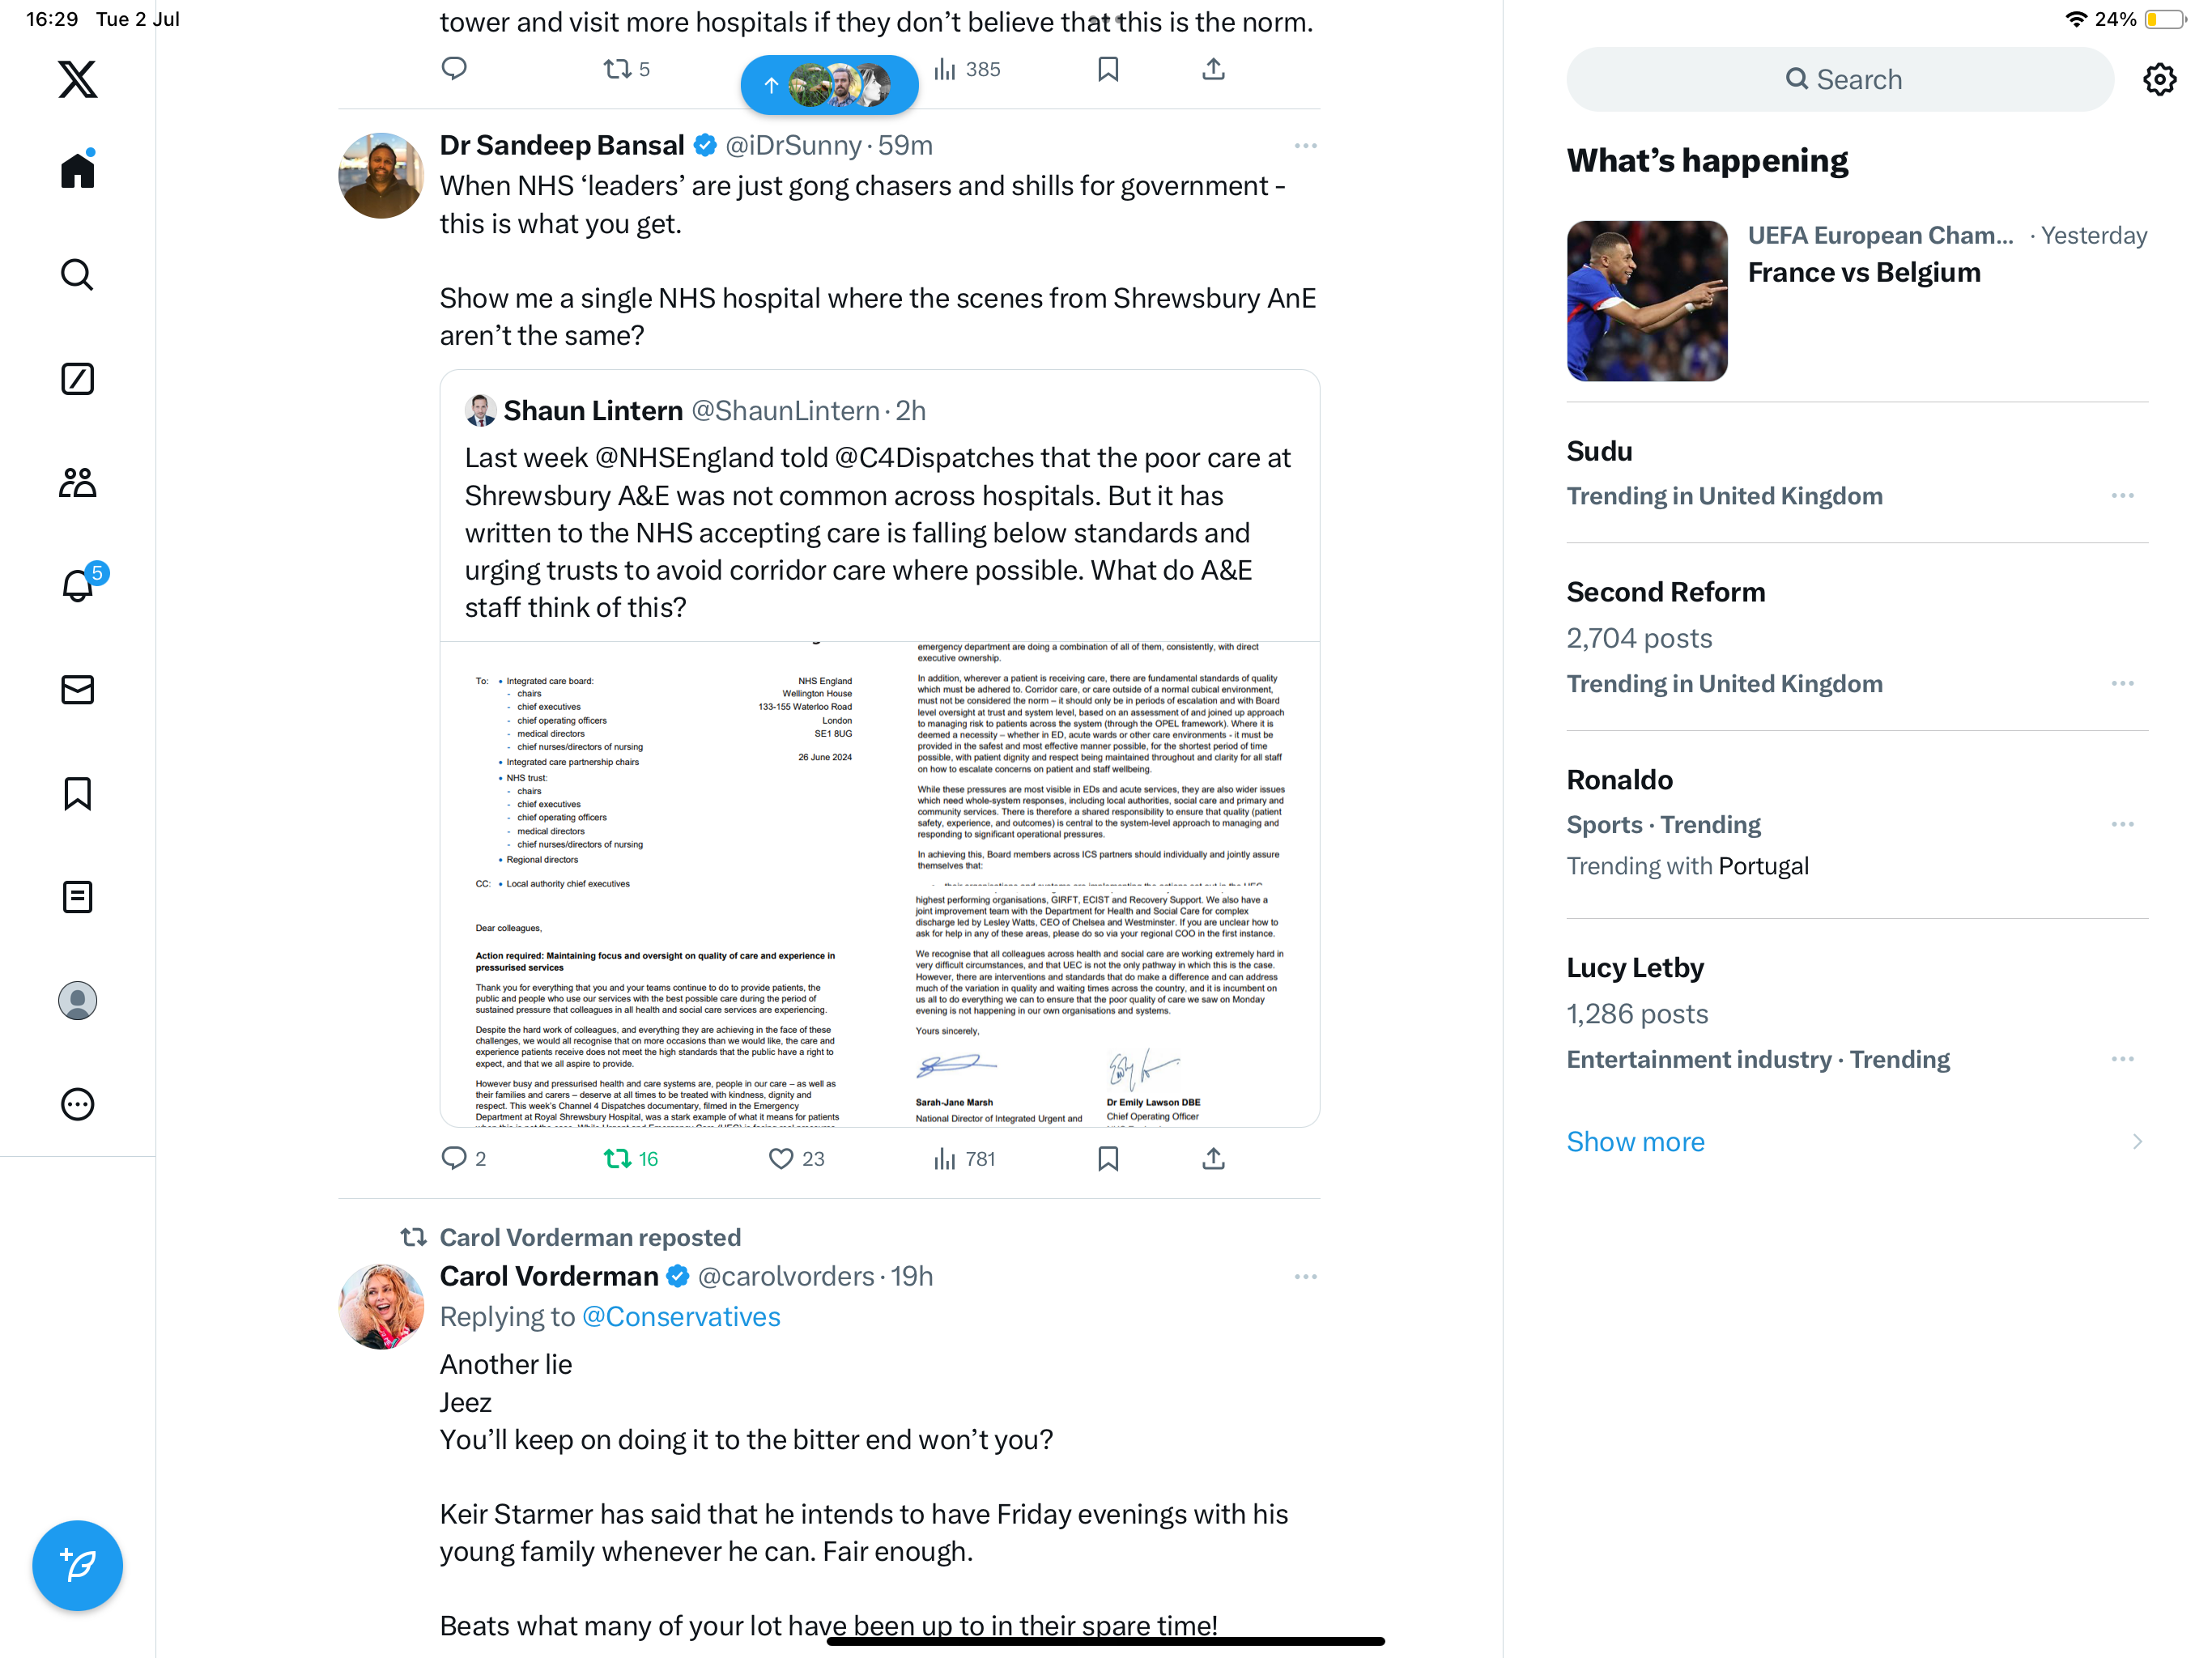Go to Home tab in sidebar
This screenshot has width=2212, height=1658.
click(77, 169)
